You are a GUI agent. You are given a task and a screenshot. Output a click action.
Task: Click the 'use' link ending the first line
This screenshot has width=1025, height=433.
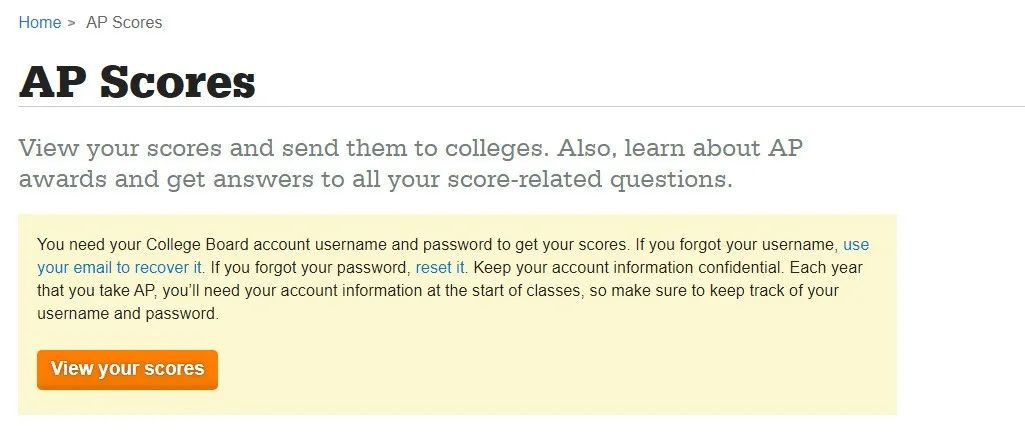click(x=856, y=245)
